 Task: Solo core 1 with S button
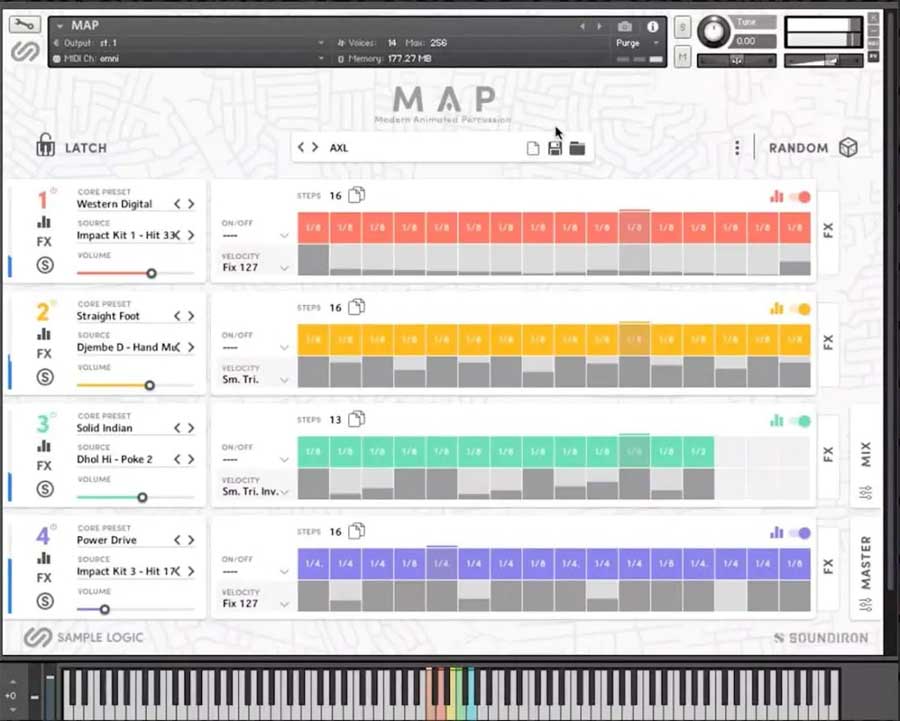45,265
